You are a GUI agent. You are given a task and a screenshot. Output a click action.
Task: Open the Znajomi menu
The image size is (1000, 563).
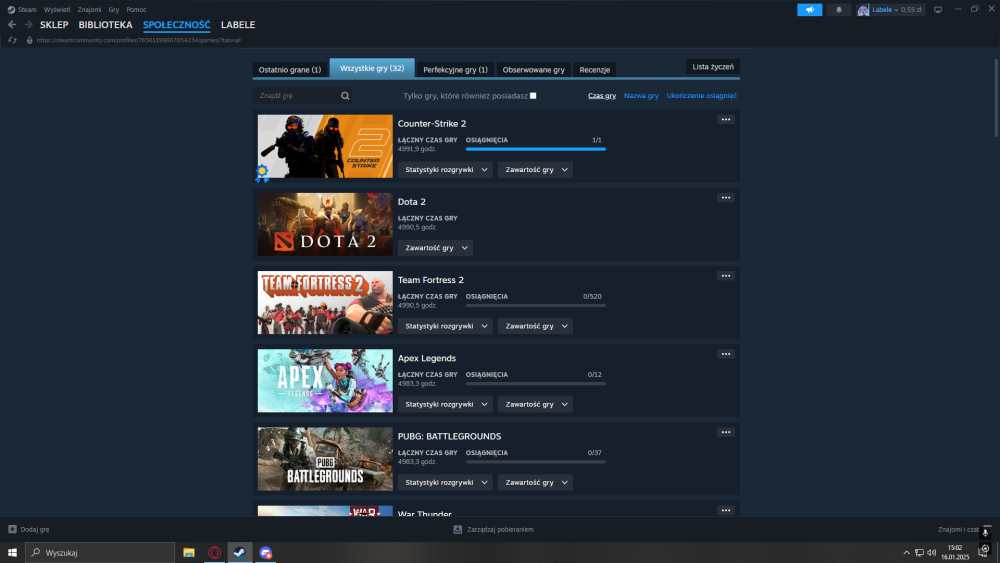click(89, 10)
